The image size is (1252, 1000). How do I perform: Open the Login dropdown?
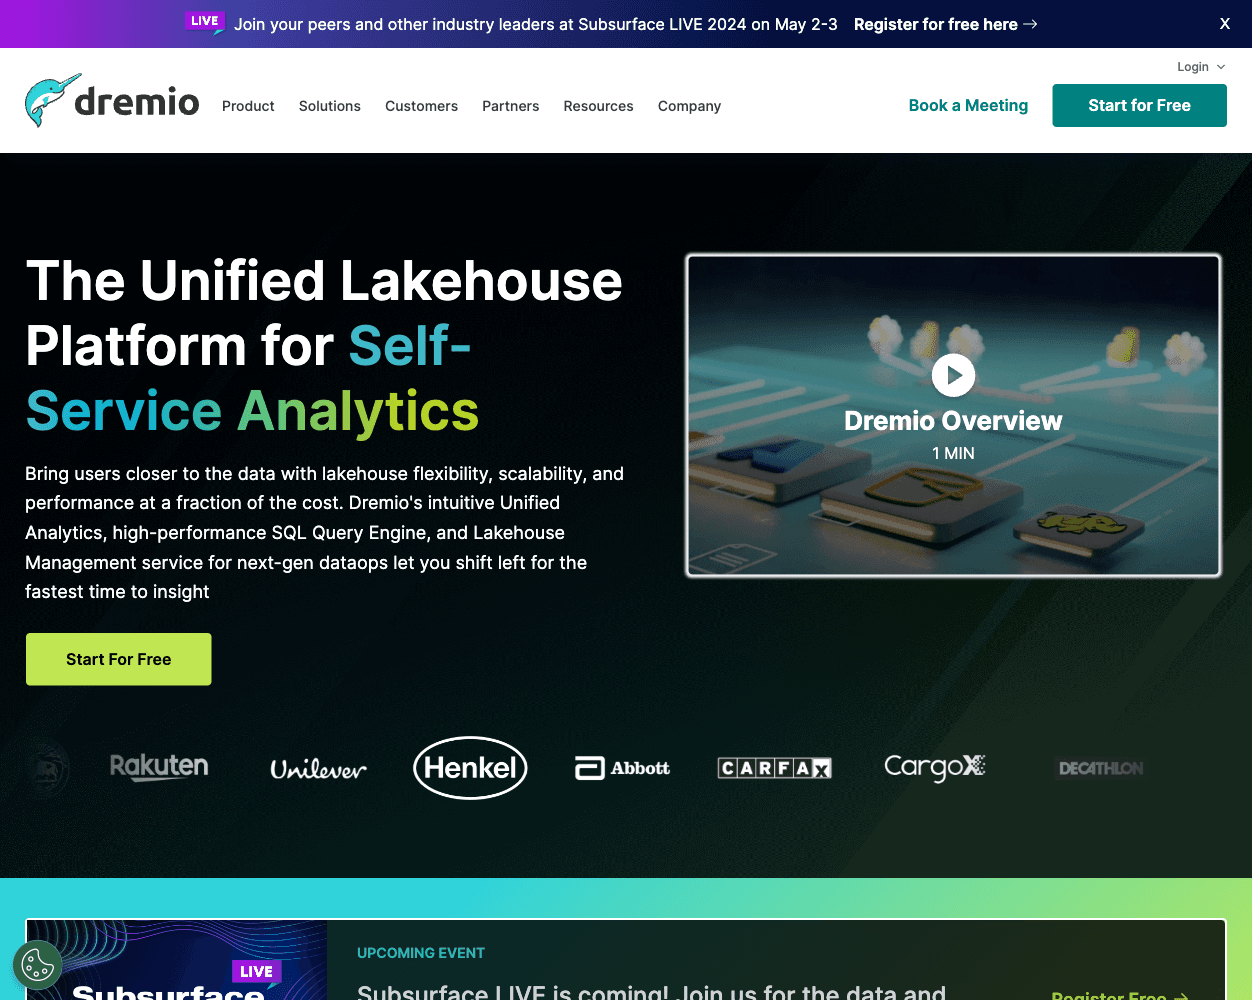(1201, 67)
